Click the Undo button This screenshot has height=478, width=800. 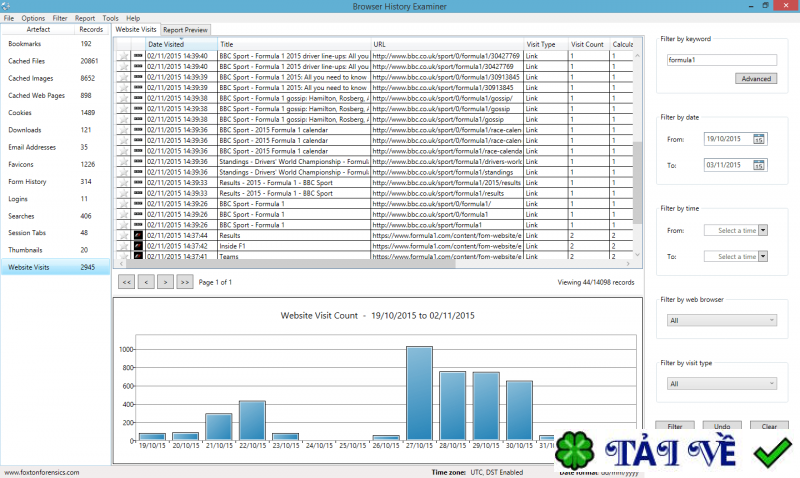pos(721,426)
